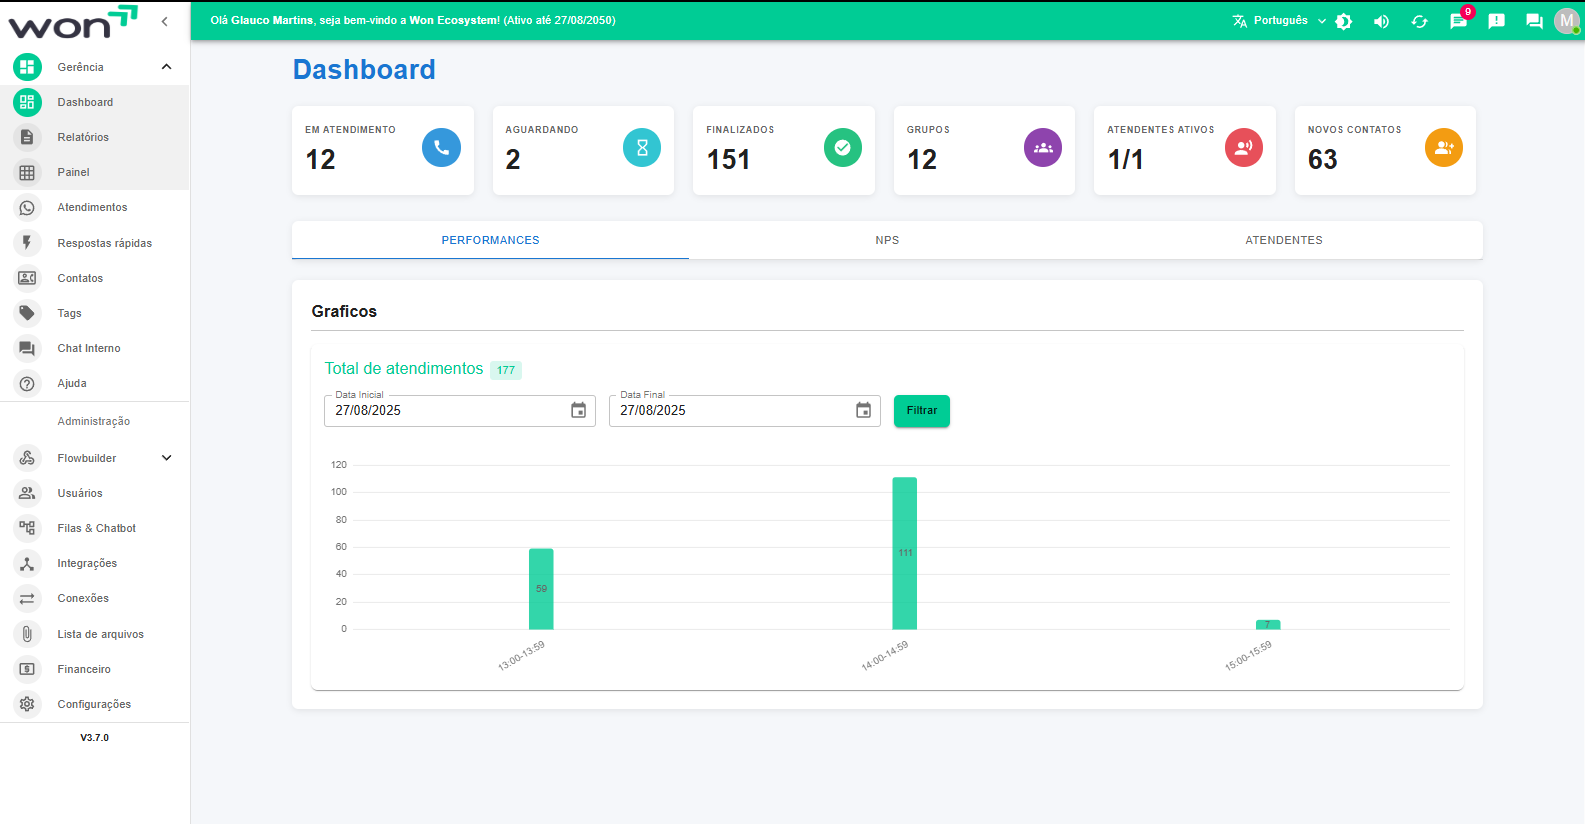1585x824 pixels.
Task: Open the internal chat icon in the top bar
Action: pyautogui.click(x=1534, y=21)
